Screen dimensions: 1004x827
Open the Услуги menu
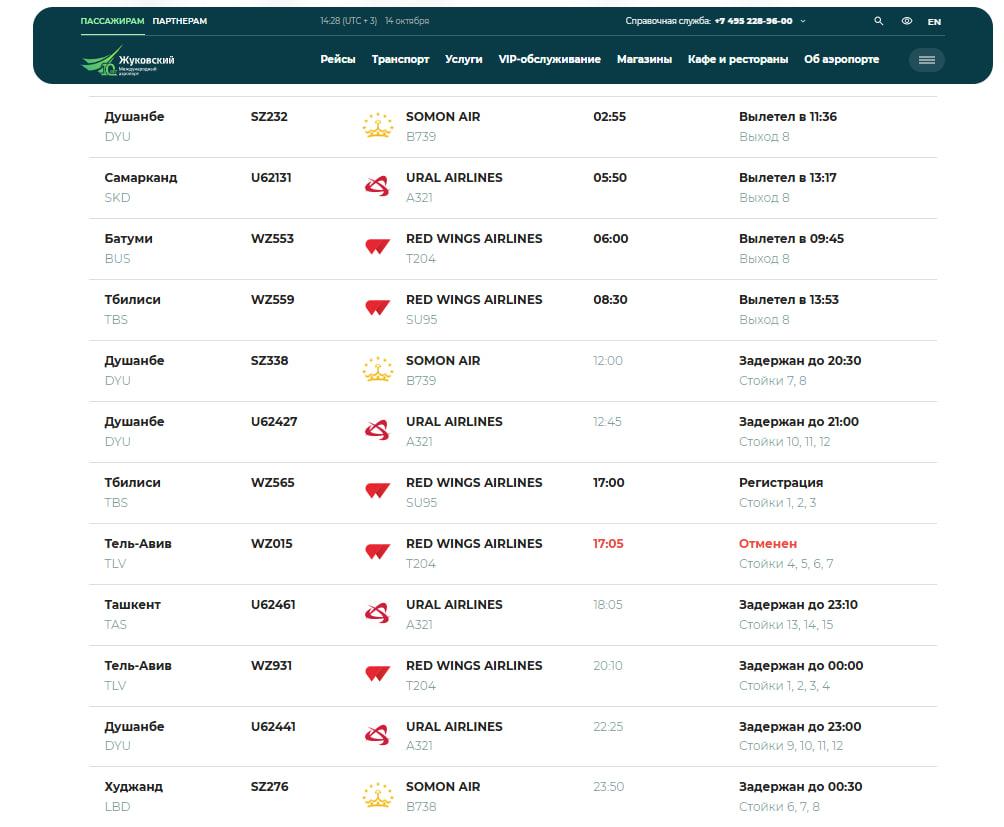464,59
